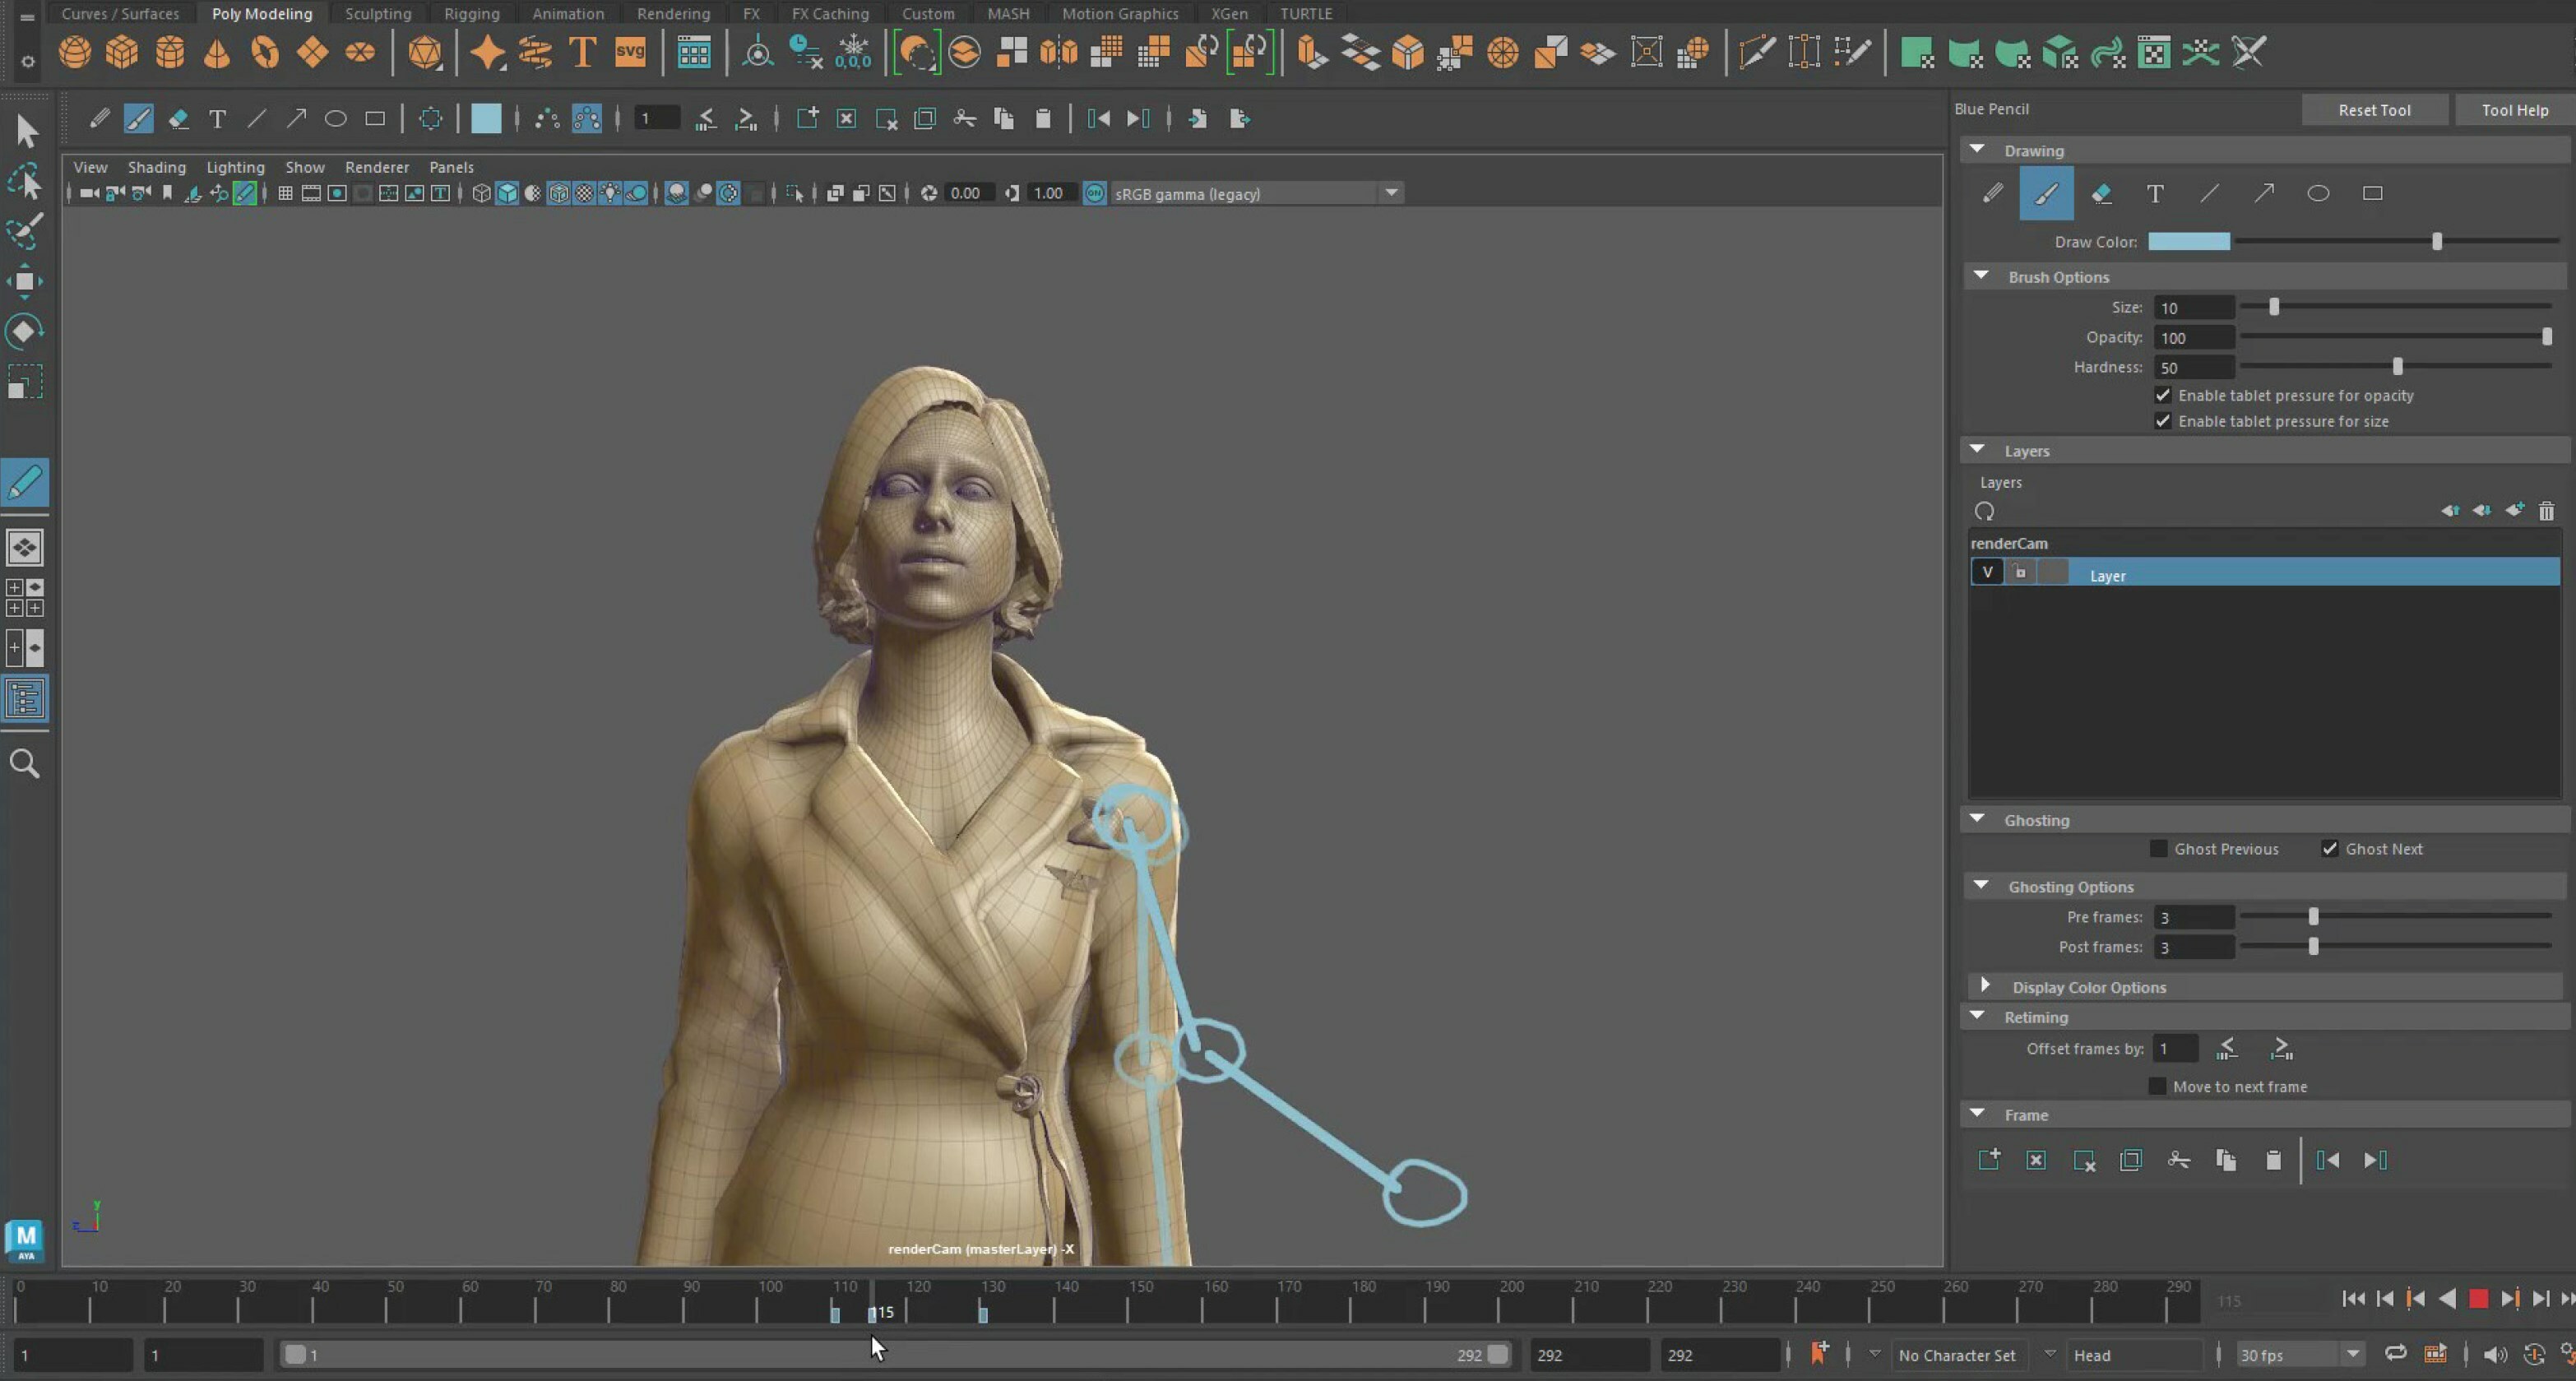The height and width of the screenshot is (1381, 2576).
Task: Enable the Ghost Previous option
Action: click(2159, 848)
